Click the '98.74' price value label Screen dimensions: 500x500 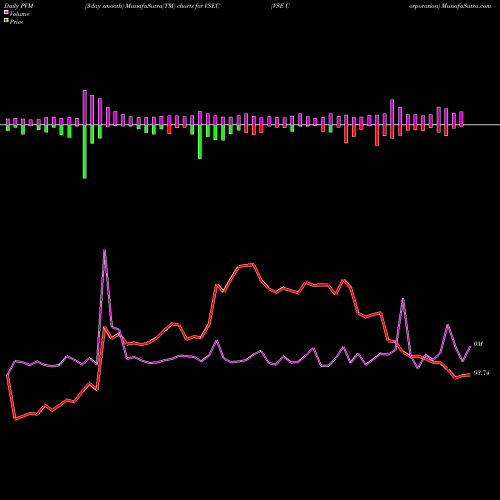click(x=481, y=373)
